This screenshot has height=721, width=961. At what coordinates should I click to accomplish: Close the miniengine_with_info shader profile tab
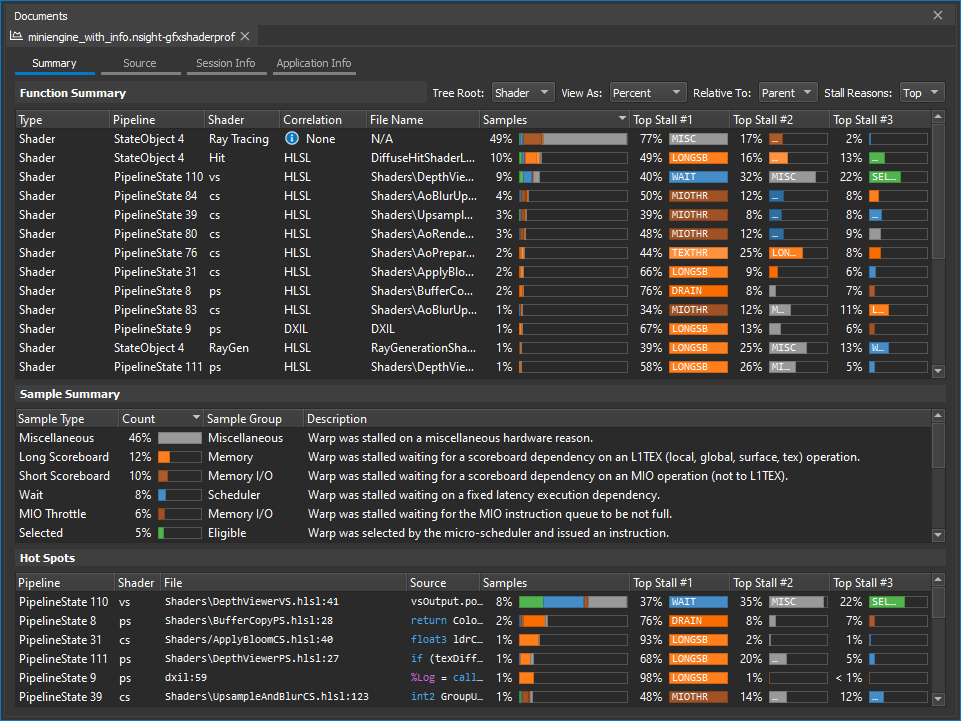tap(245, 36)
